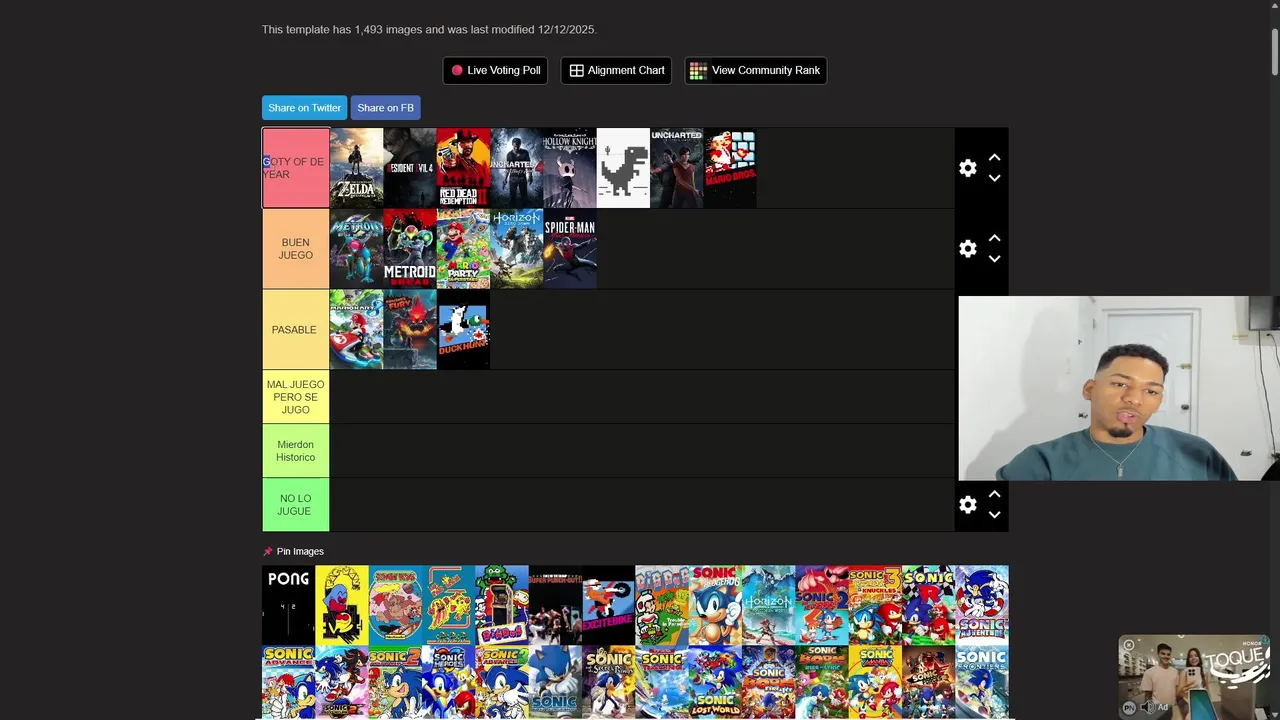The height and width of the screenshot is (720, 1280).
Task: Move BUEN JUEGO row up
Action: tap(994, 239)
